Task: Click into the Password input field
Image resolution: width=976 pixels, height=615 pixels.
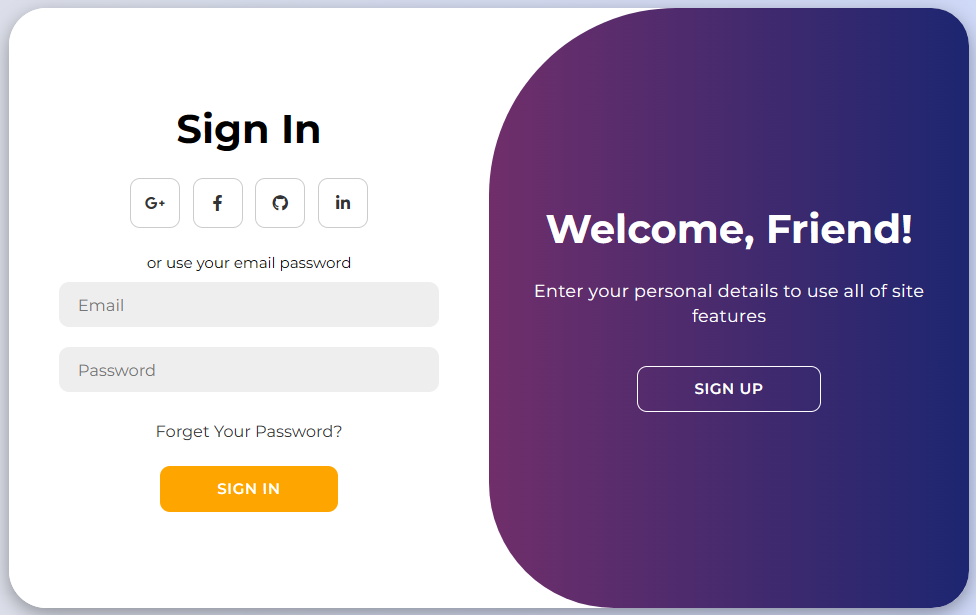Action: click(249, 370)
